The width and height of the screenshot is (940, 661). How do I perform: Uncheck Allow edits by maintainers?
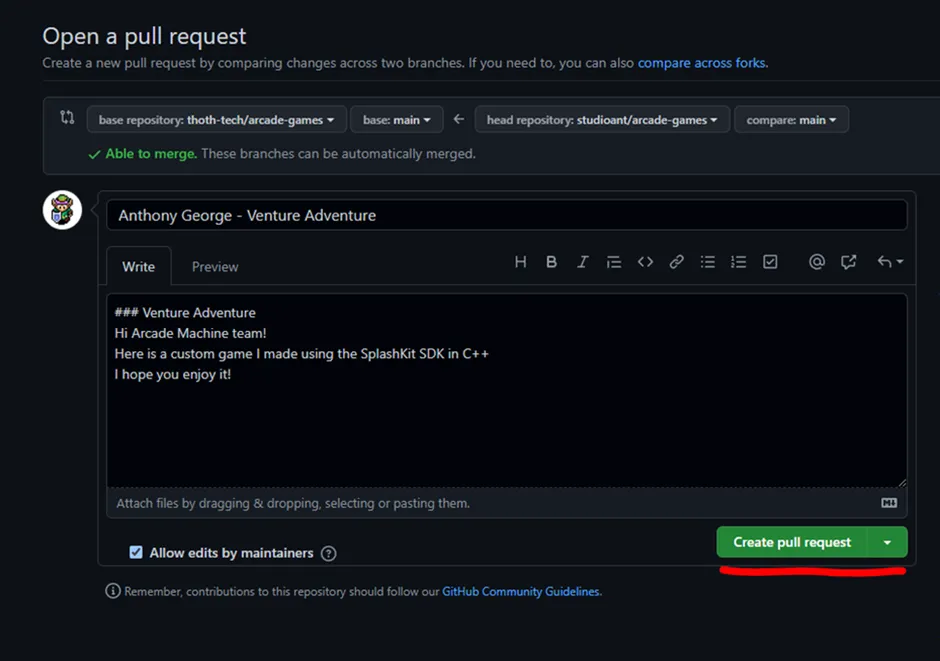(x=136, y=553)
